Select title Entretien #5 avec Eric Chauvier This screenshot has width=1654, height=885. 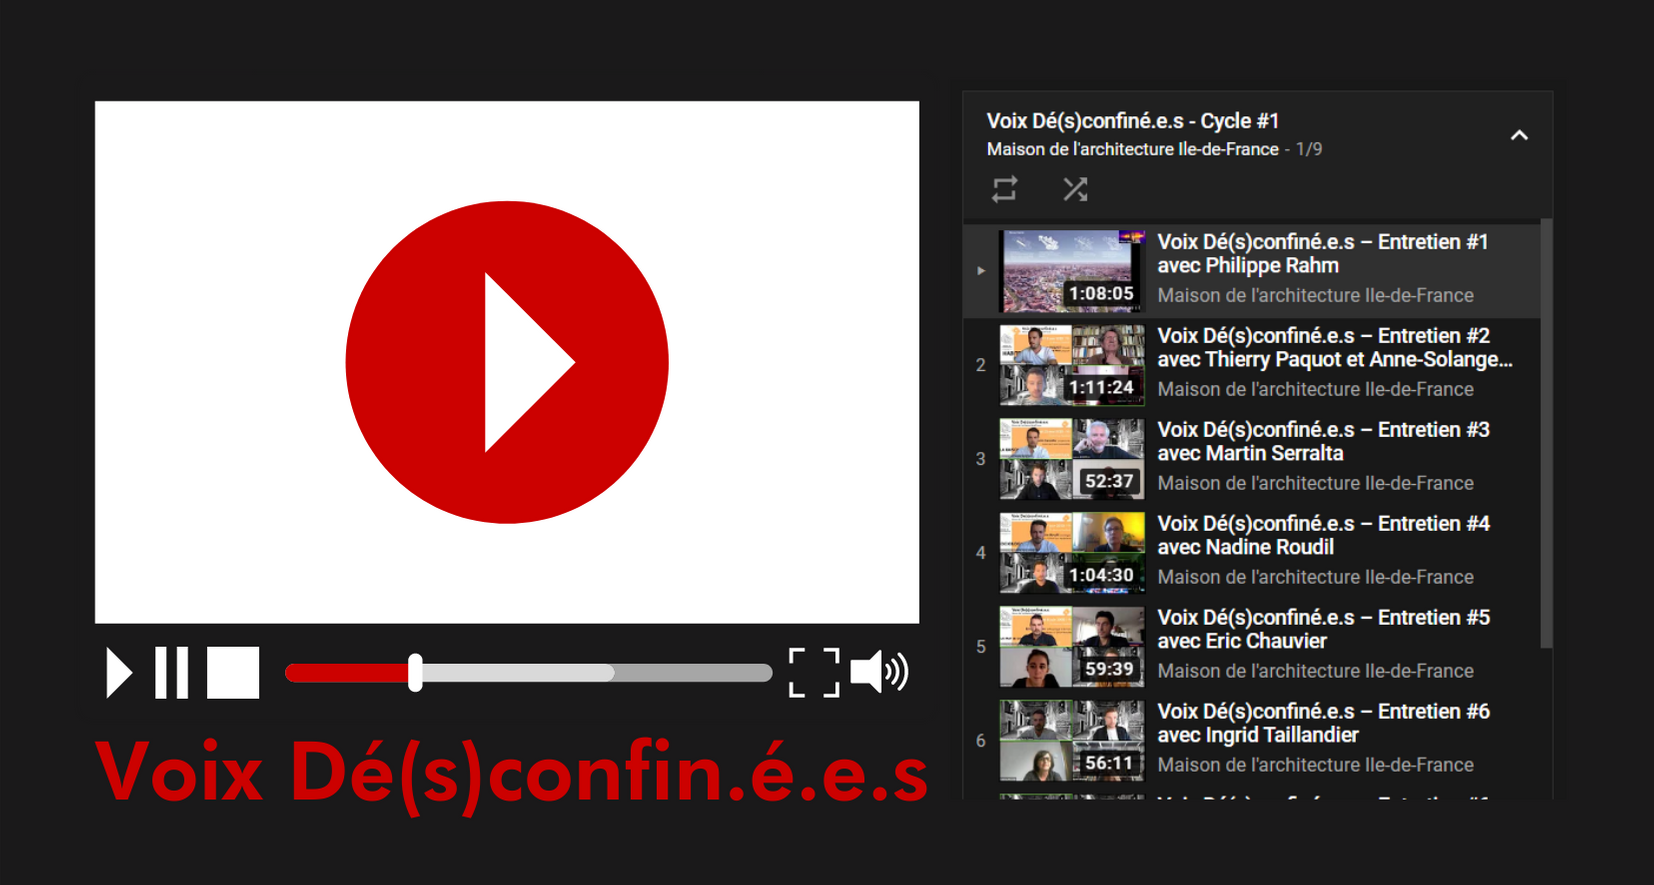[x=1323, y=630]
